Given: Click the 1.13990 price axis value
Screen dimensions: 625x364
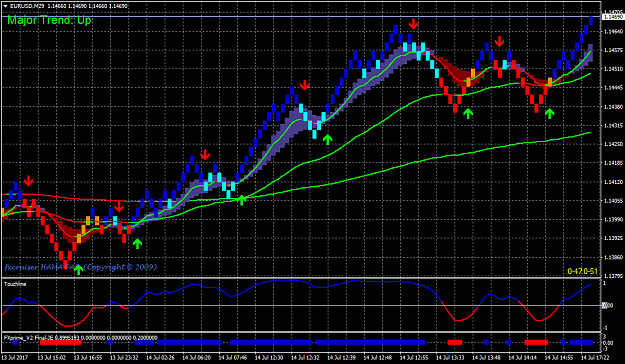Looking at the screenshot, I should coord(614,220).
